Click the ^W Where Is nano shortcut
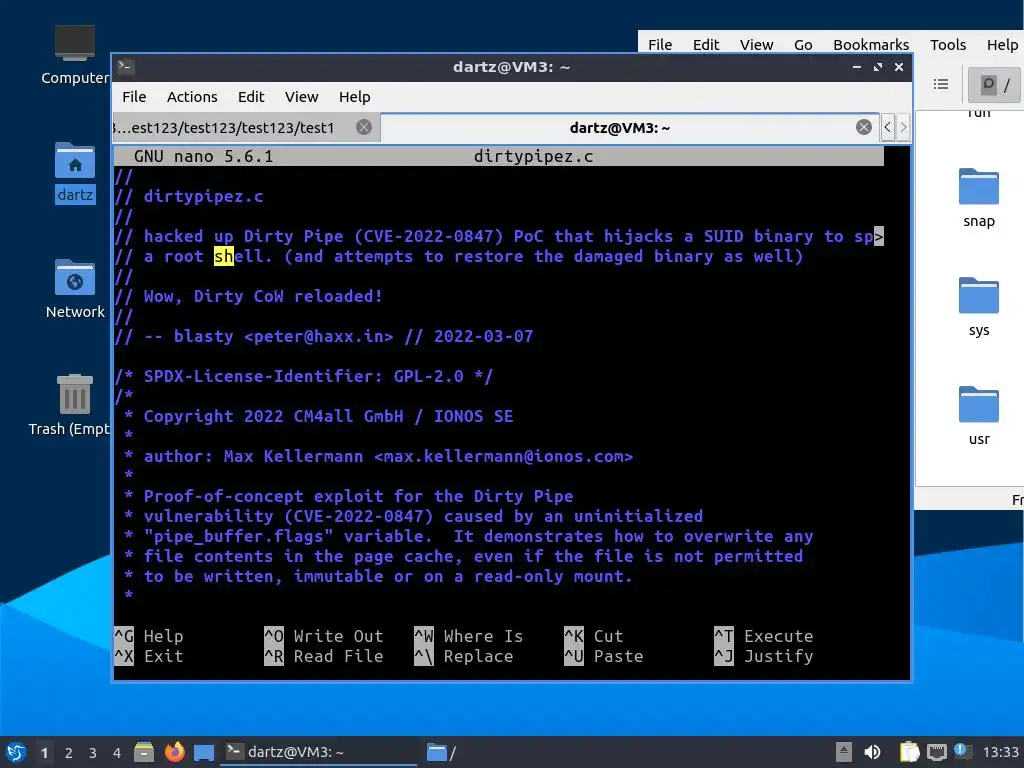1024x768 pixels. point(469,636)
